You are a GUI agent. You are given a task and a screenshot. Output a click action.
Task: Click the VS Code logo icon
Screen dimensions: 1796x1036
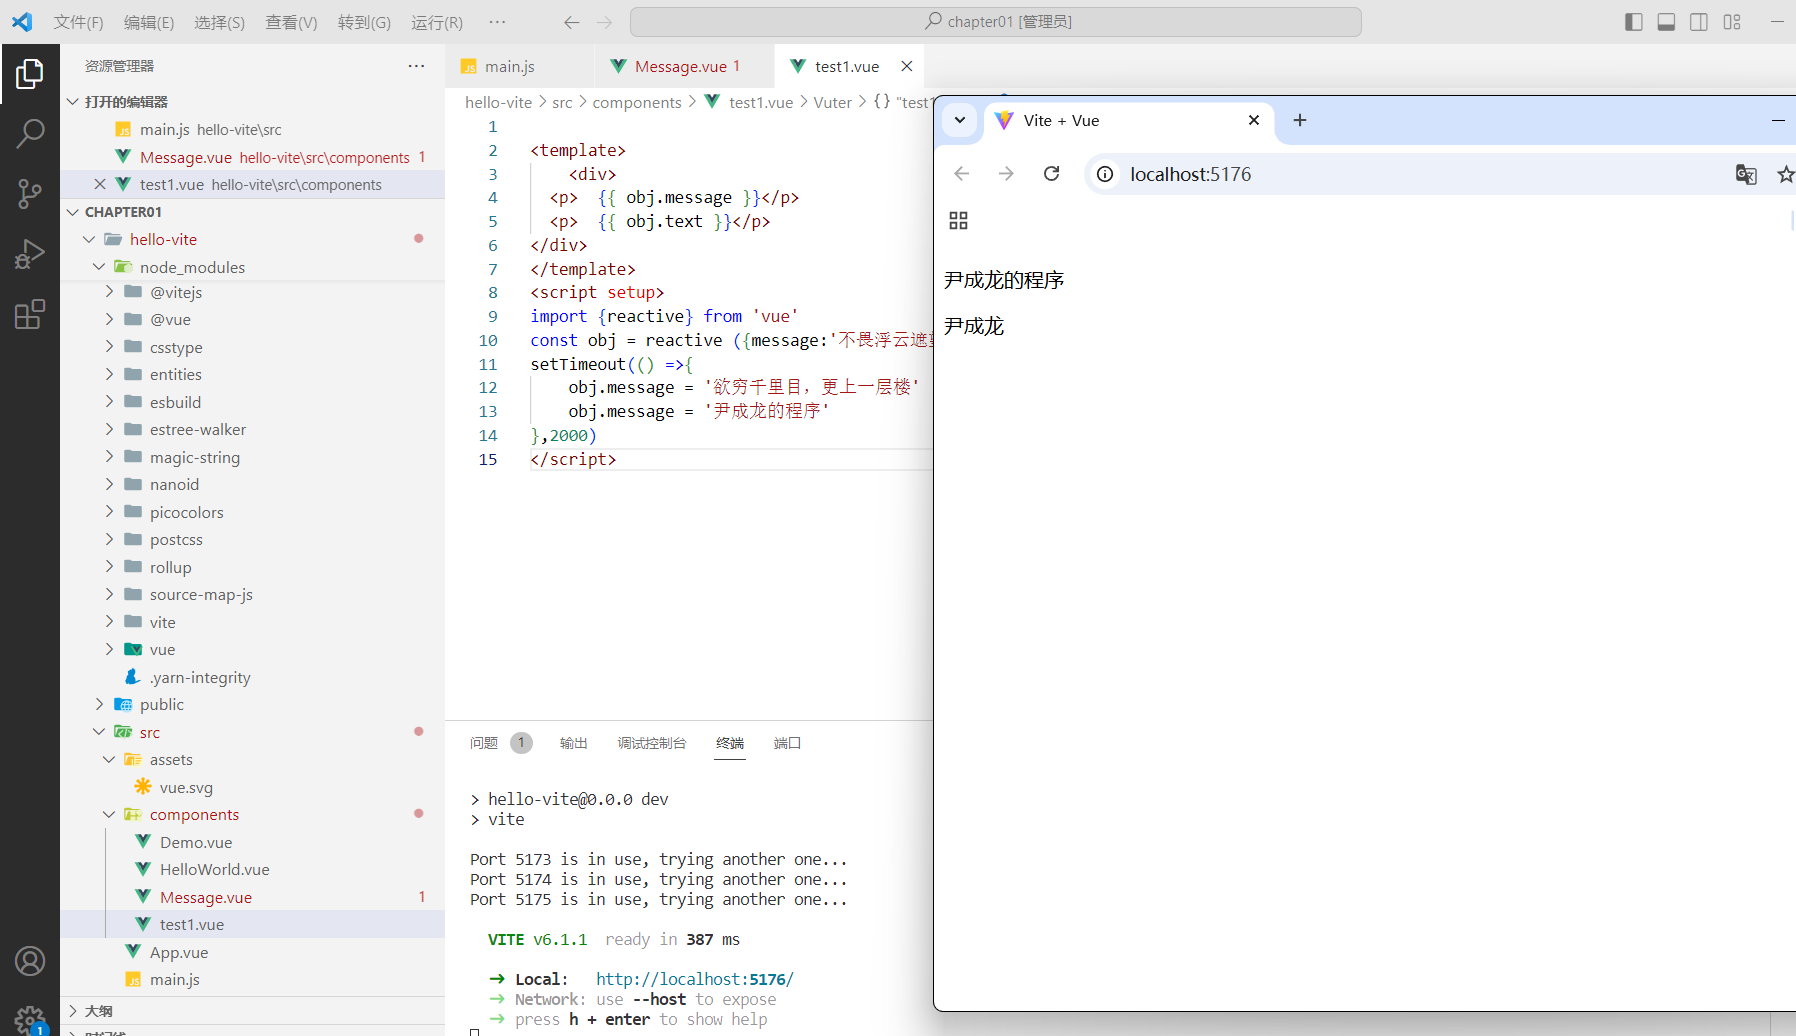coord(22,22)
